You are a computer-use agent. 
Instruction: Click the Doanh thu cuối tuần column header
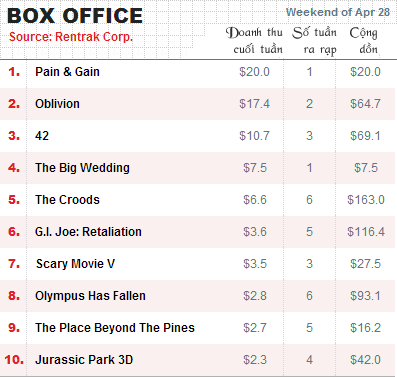click(x=254, y=41)
